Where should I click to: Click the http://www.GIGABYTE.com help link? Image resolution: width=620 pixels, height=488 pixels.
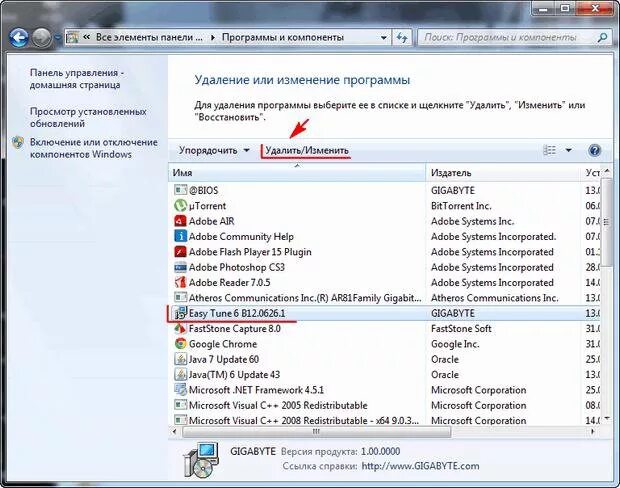point(420,466)
